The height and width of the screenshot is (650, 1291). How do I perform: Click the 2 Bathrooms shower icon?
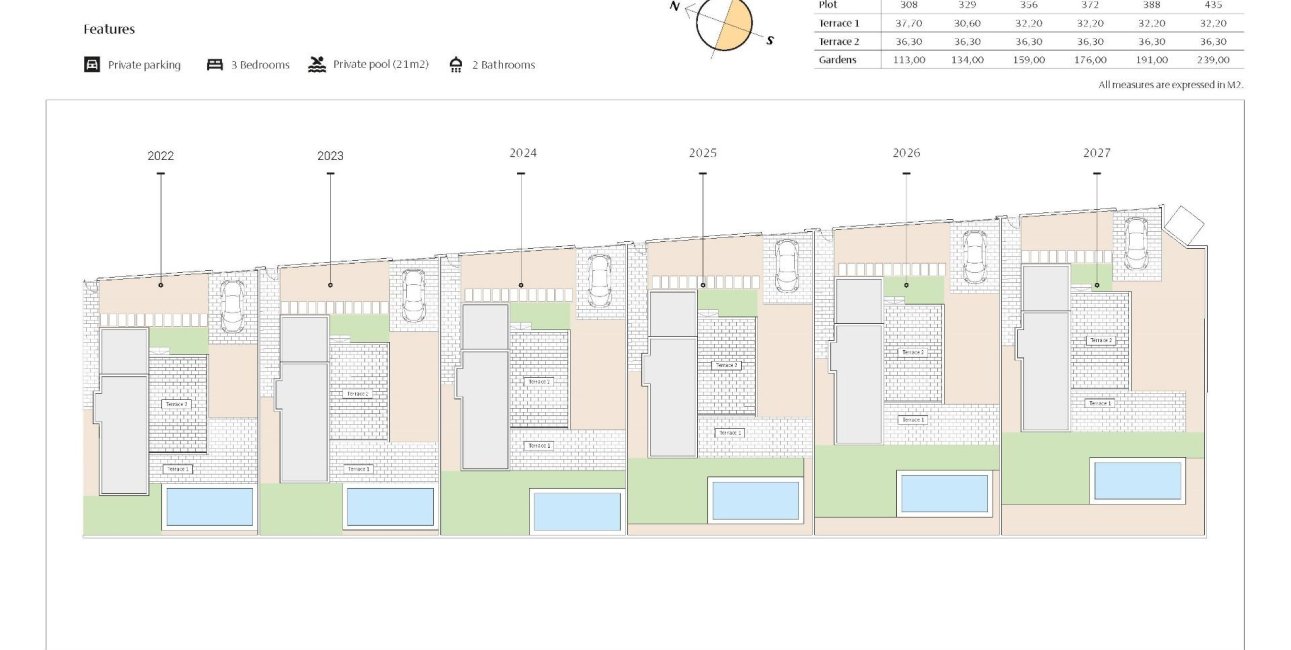pos(456,63)
